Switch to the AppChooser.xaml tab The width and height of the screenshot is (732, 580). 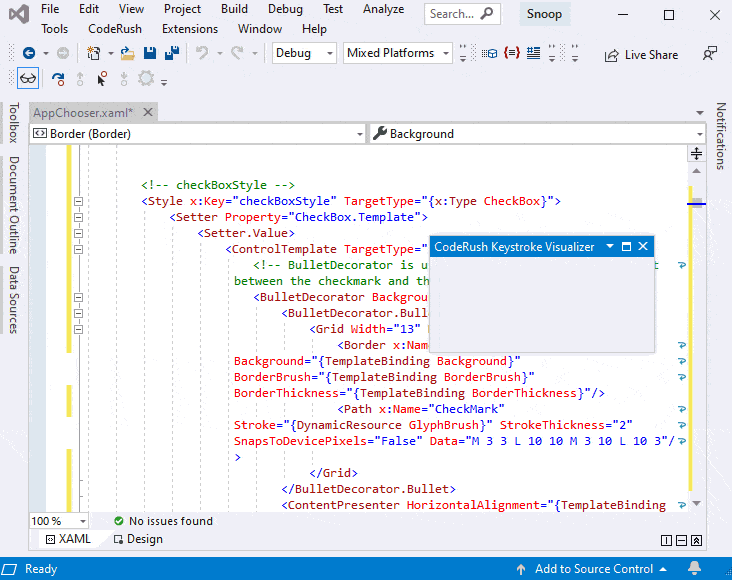[83, 113]
